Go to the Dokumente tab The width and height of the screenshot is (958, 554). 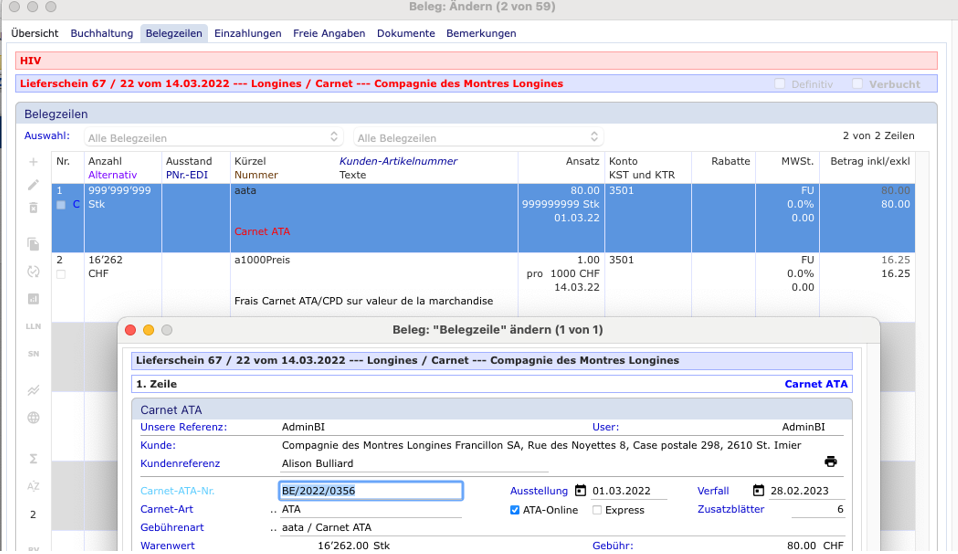tap(406, 33)
